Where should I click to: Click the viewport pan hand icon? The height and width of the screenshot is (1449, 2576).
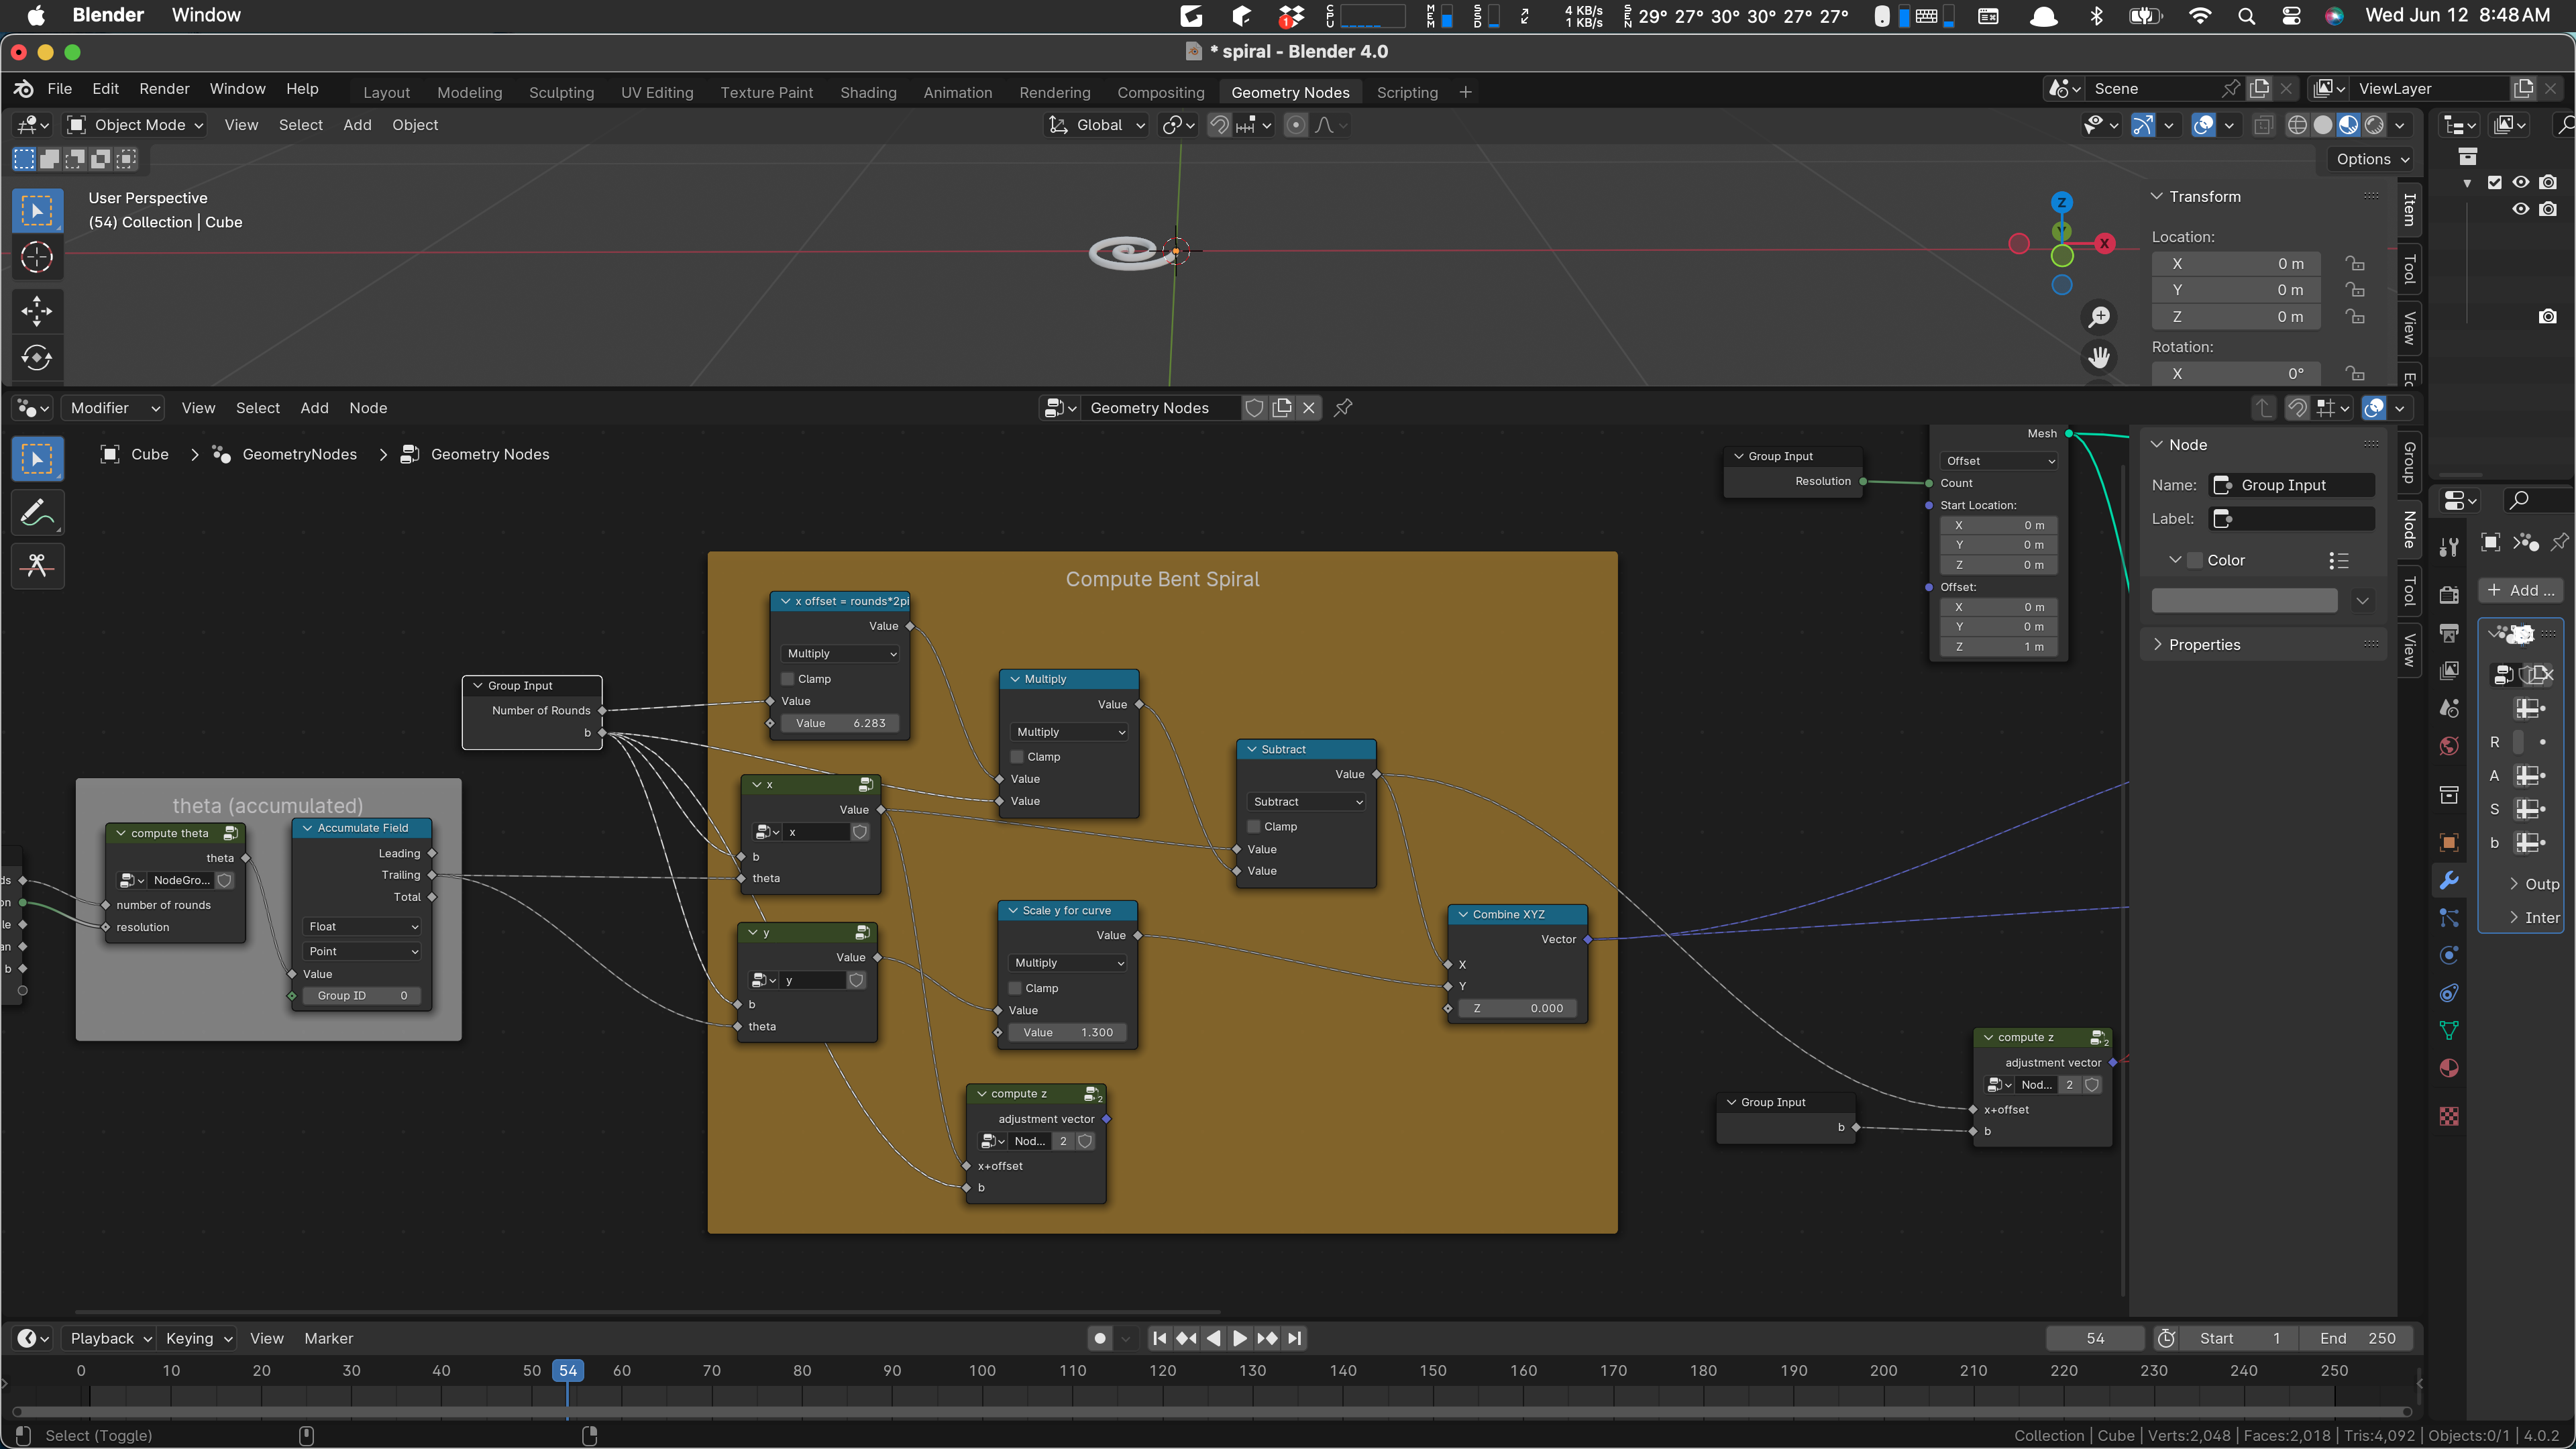coord(2099,357)
